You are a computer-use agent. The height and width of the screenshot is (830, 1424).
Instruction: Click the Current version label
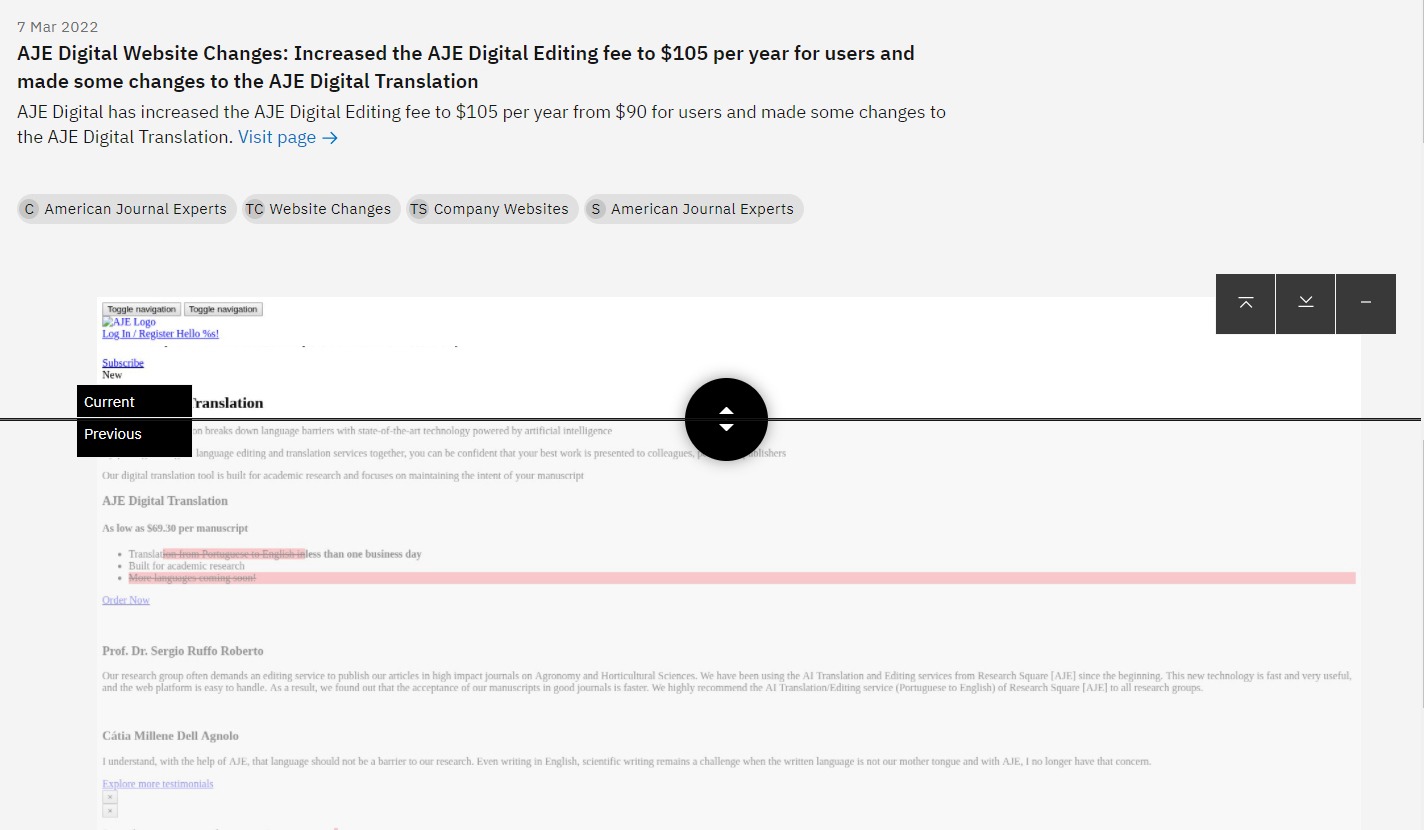pos(134,402)
